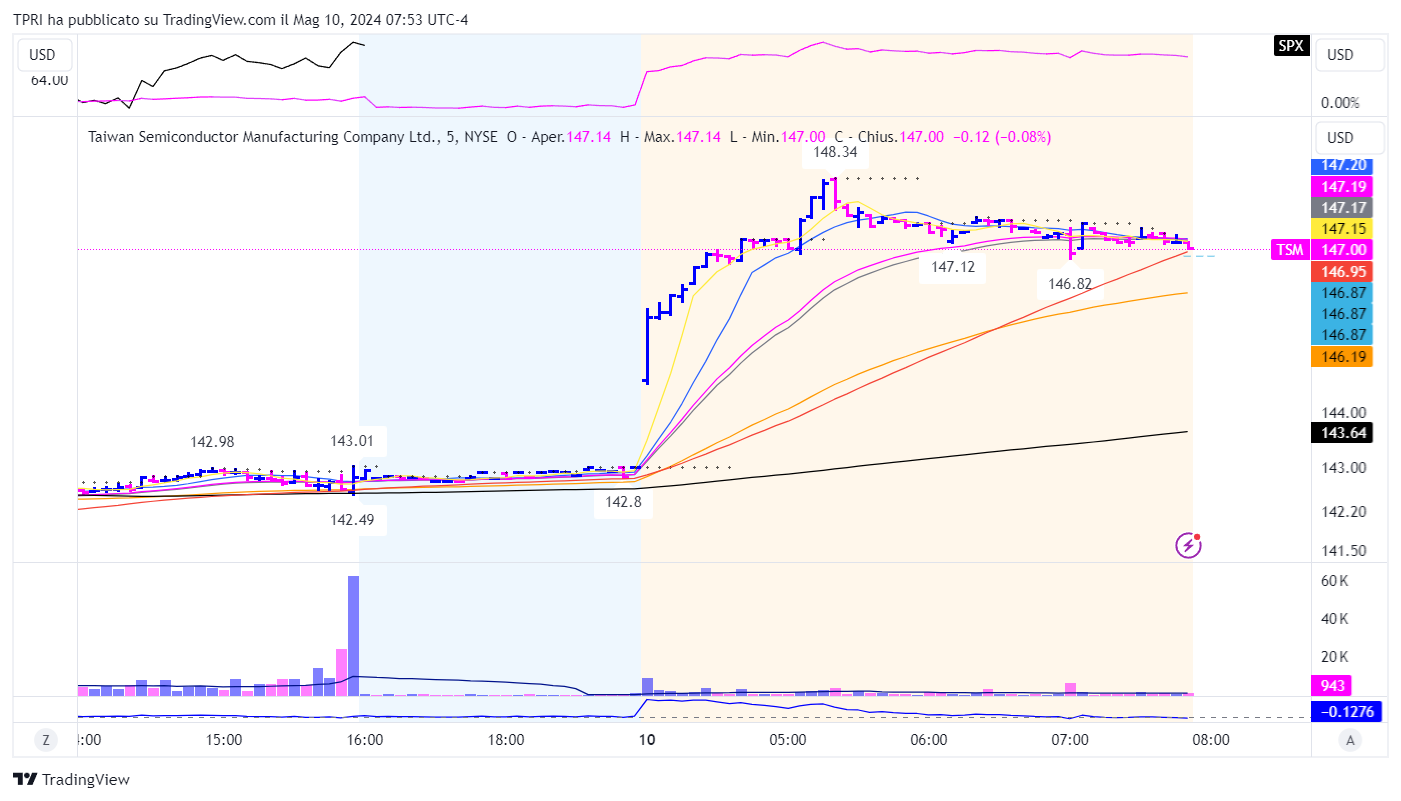Click the 146.82 low price annotation

click(1070, 284)
